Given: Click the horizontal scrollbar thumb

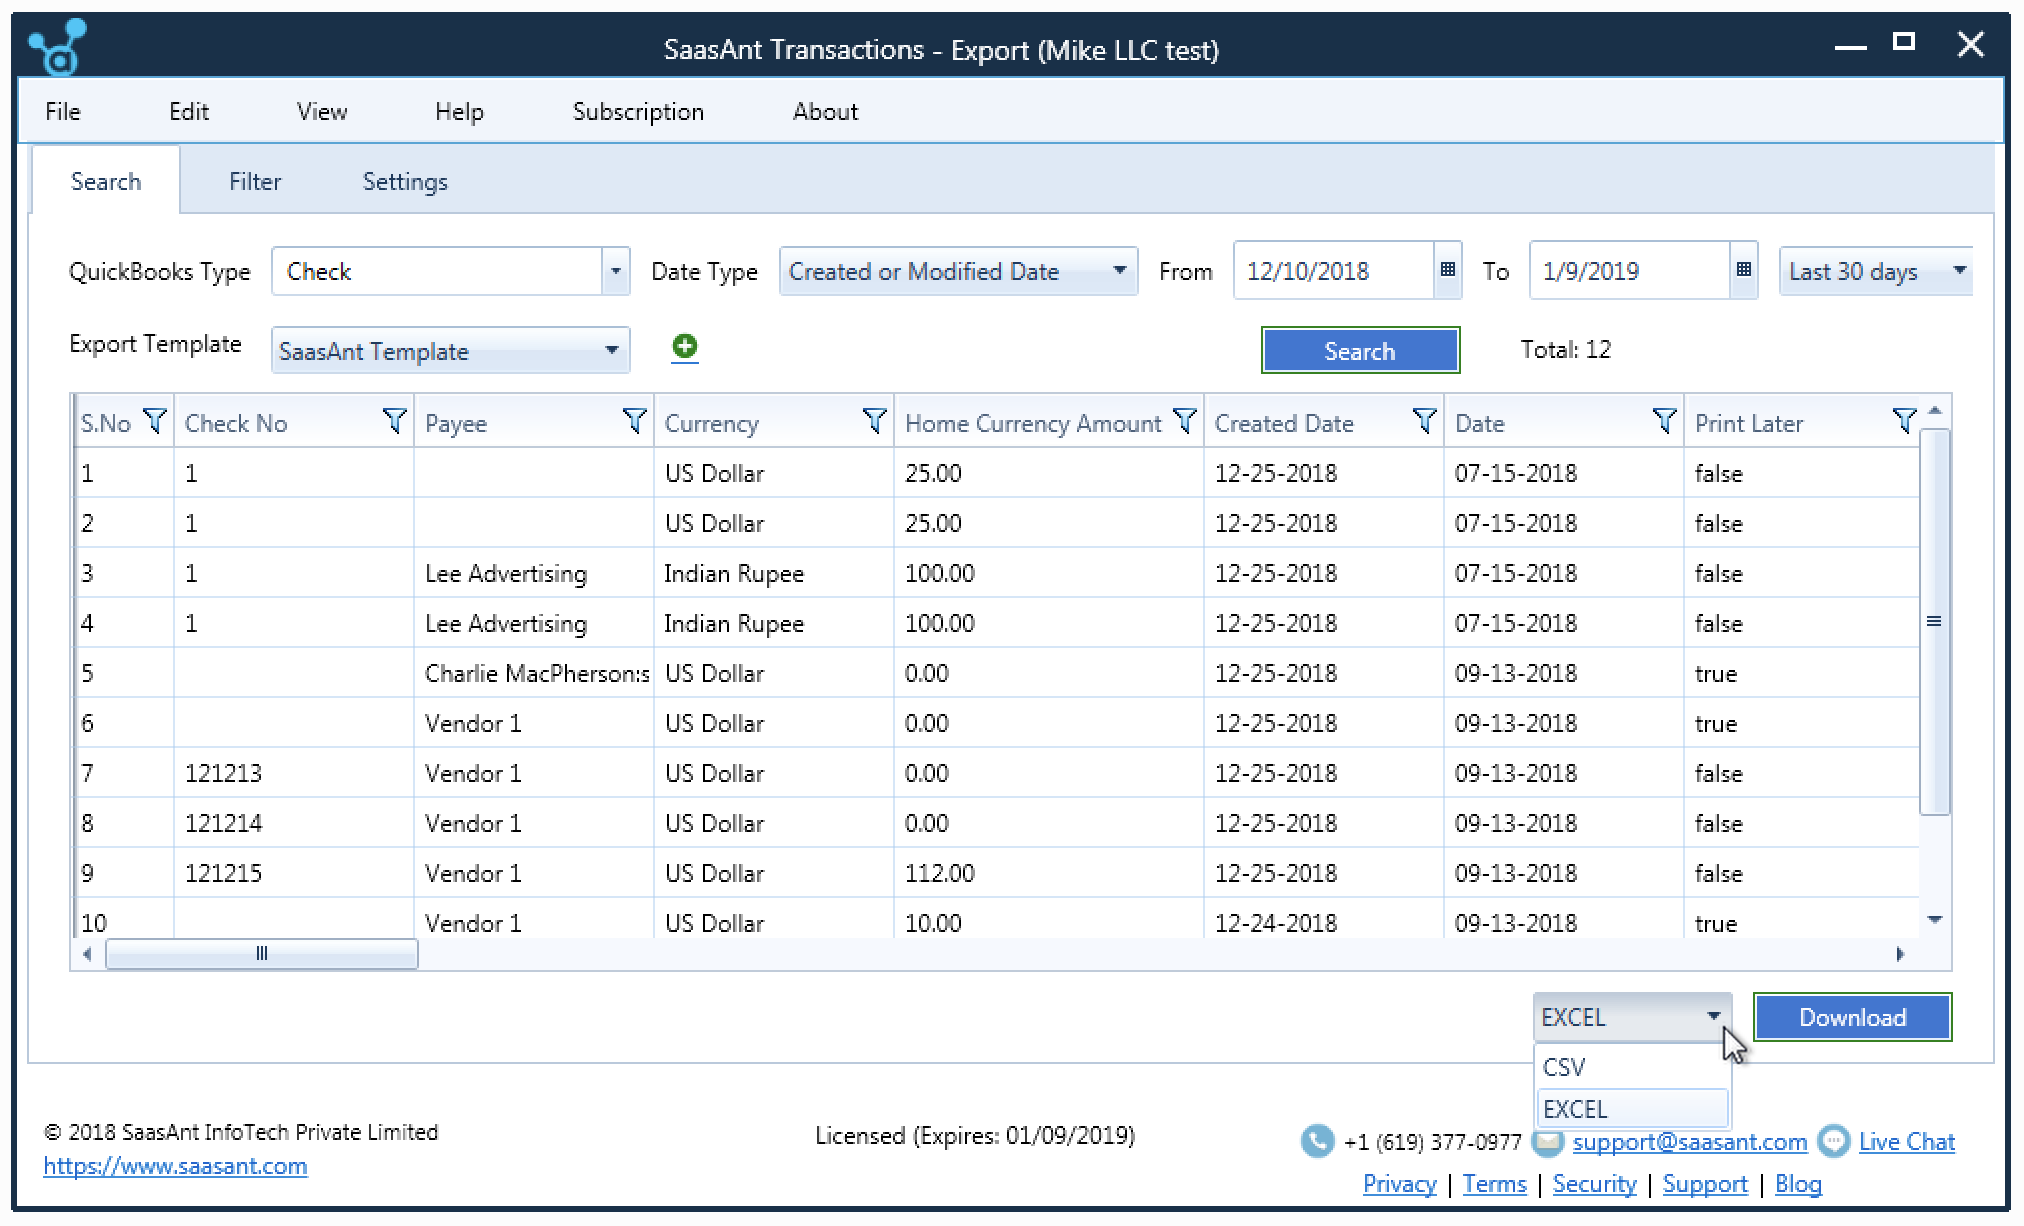Looking at the screenshot, I should (261, 954).
